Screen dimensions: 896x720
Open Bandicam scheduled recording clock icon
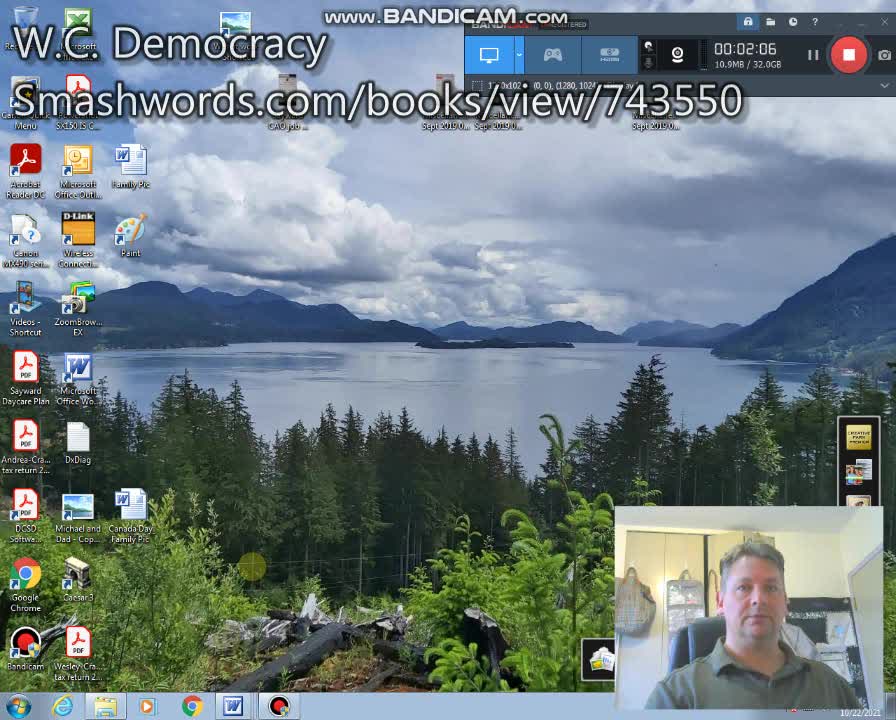[x=793, y=22]
